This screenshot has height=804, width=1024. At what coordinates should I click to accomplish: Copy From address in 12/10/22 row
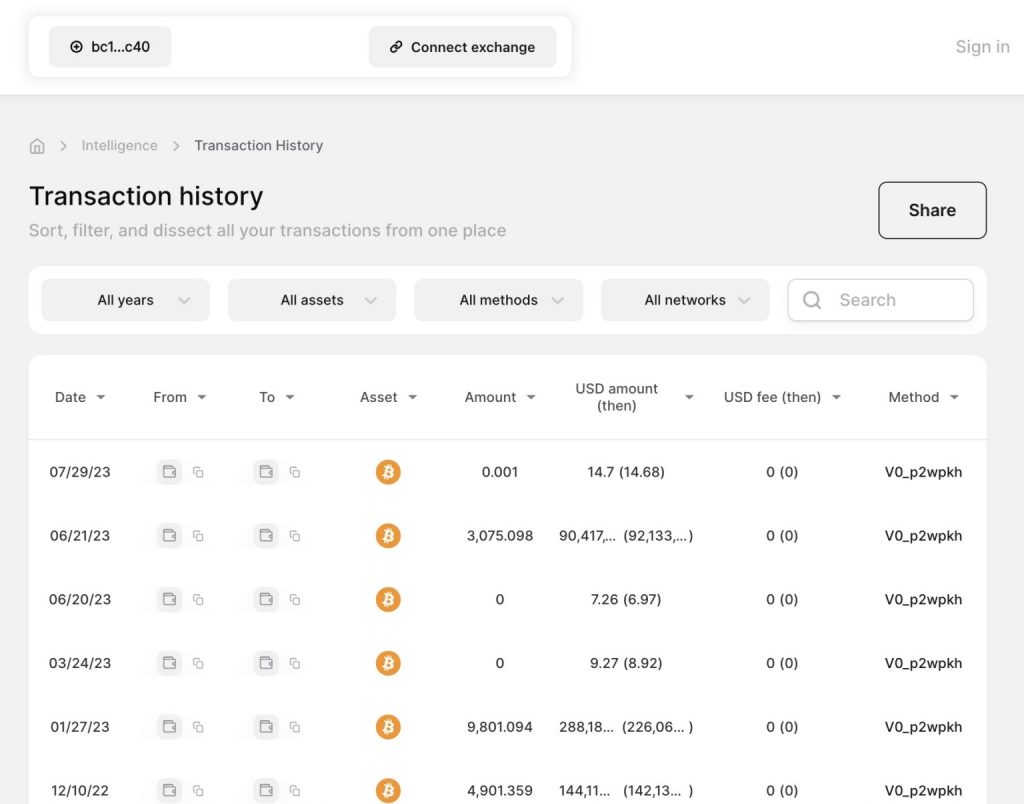tap(198, 790)
